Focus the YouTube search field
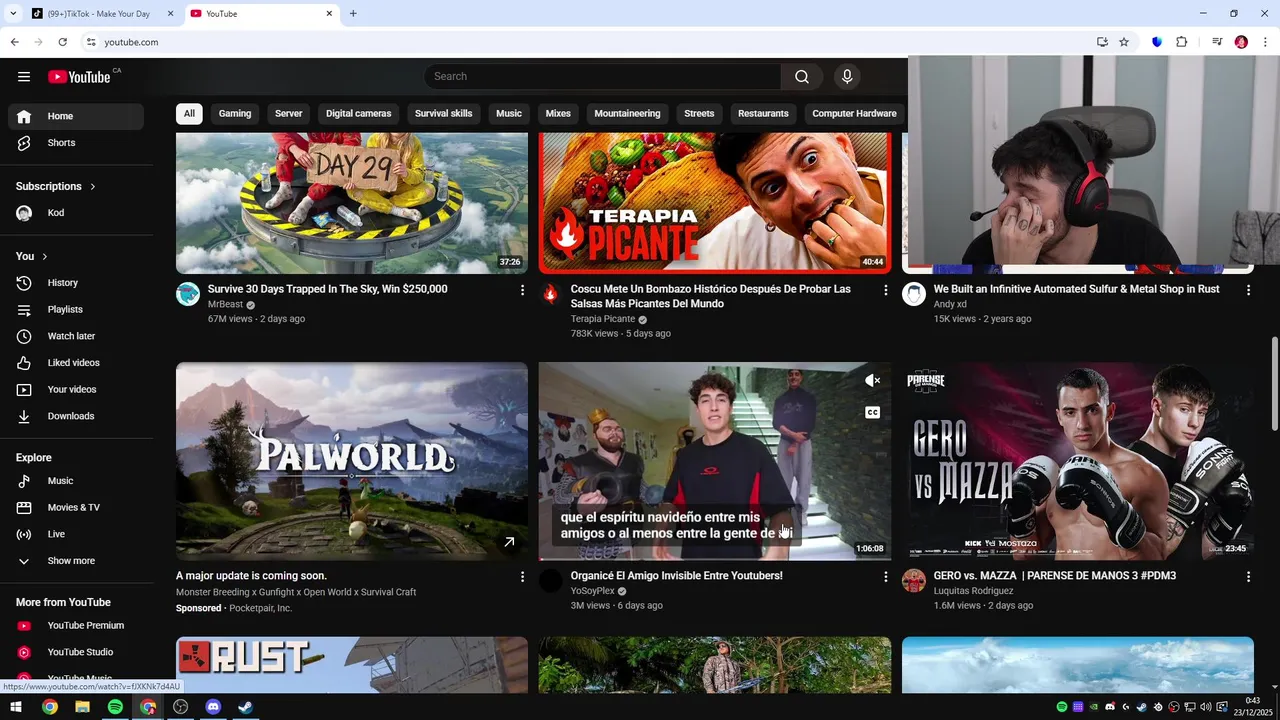The image size is (1280, 720). 602,77
